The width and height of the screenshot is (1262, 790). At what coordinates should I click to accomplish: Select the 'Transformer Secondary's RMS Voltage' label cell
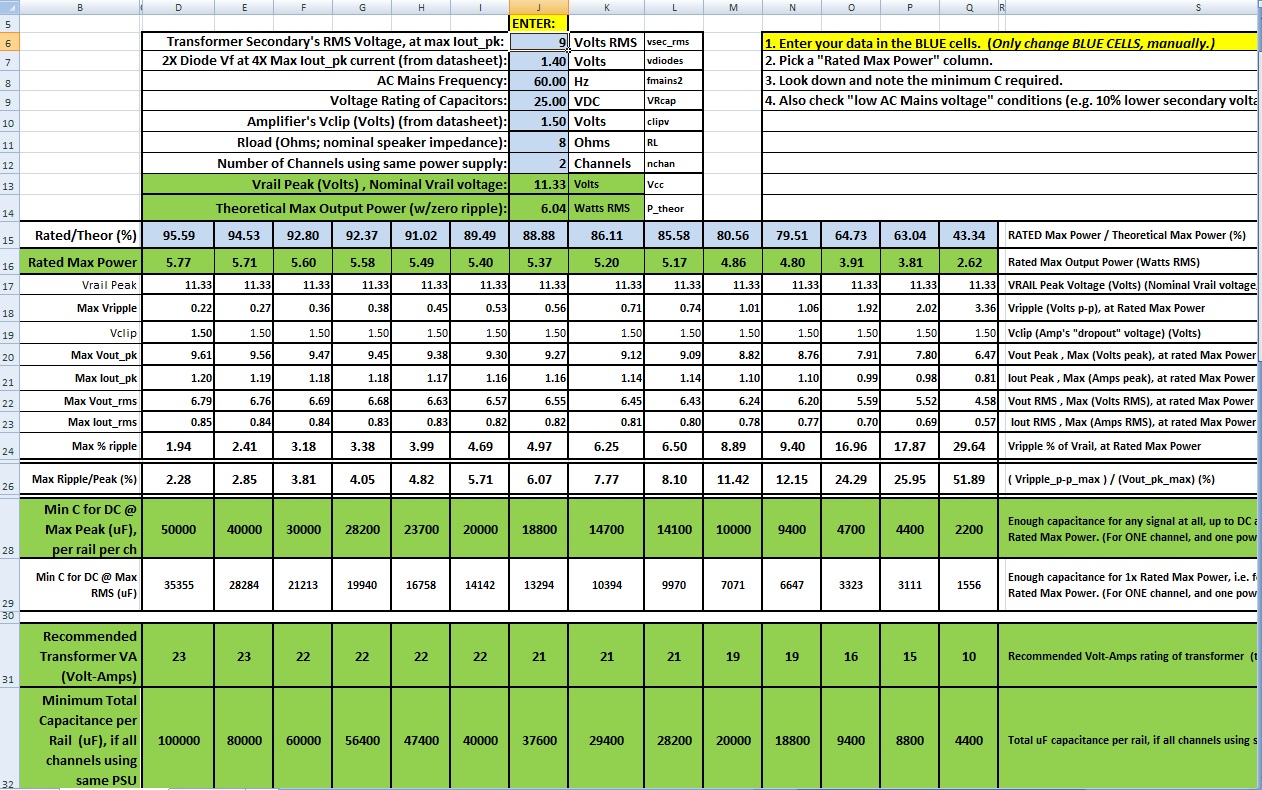pyautogui.click(x=326, y=42)
